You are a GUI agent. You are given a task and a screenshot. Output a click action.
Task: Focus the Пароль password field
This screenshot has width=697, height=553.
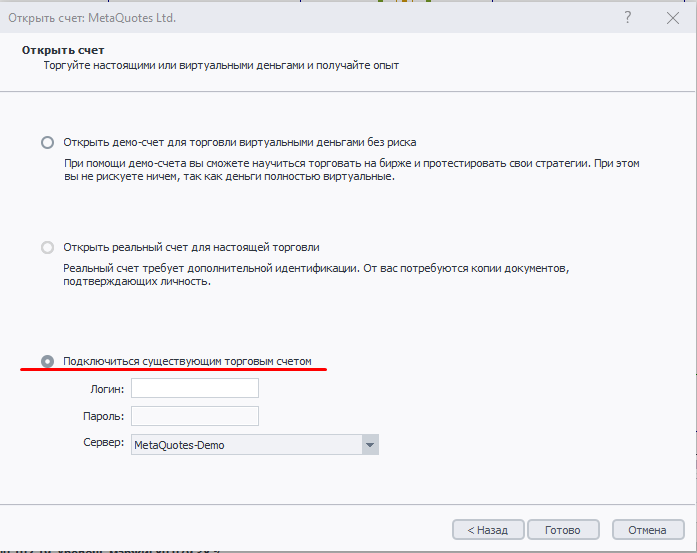tap(194, 416)
